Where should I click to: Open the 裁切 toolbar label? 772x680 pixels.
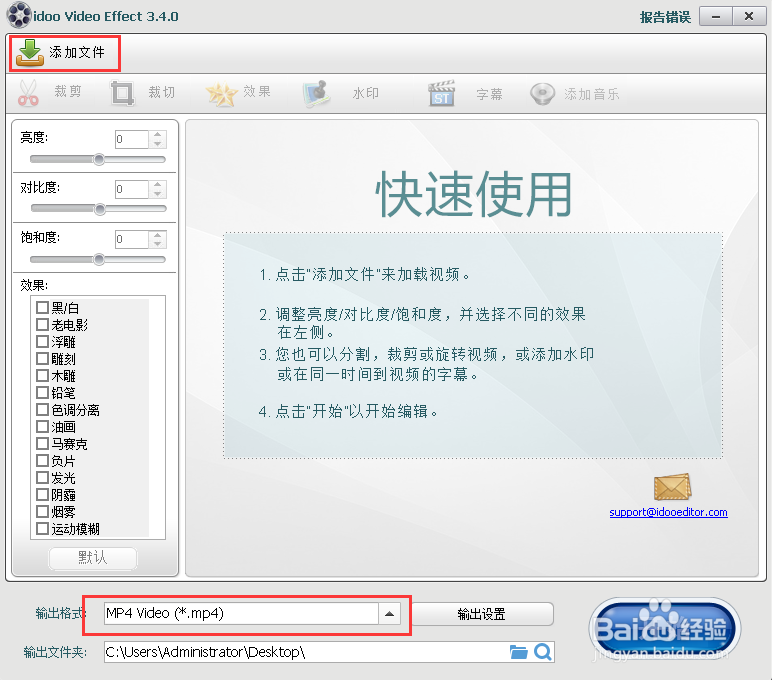click(x=161, y=92)
